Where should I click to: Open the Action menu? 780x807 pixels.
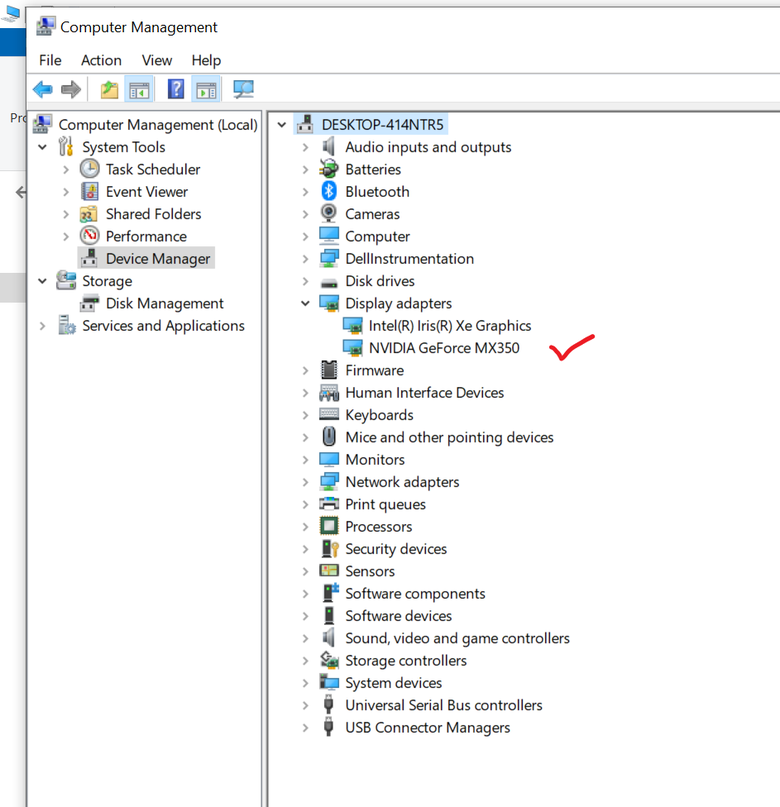tap(101, 60)
